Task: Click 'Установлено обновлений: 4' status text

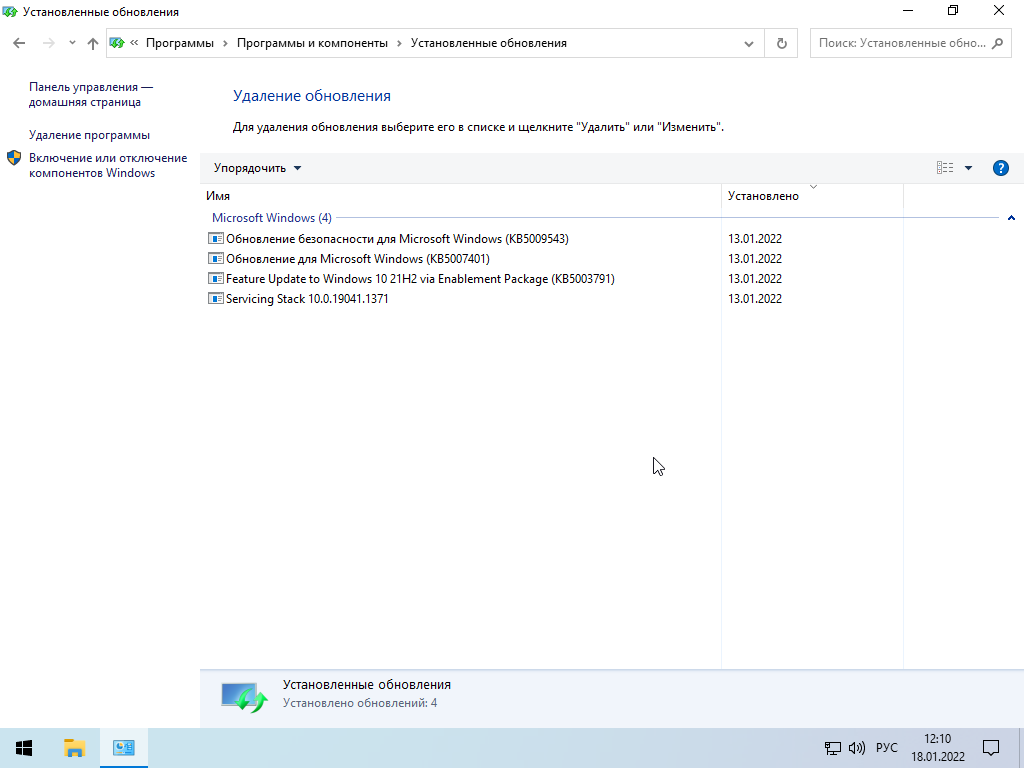Action: pyautogui.click(x=360, y=703)
